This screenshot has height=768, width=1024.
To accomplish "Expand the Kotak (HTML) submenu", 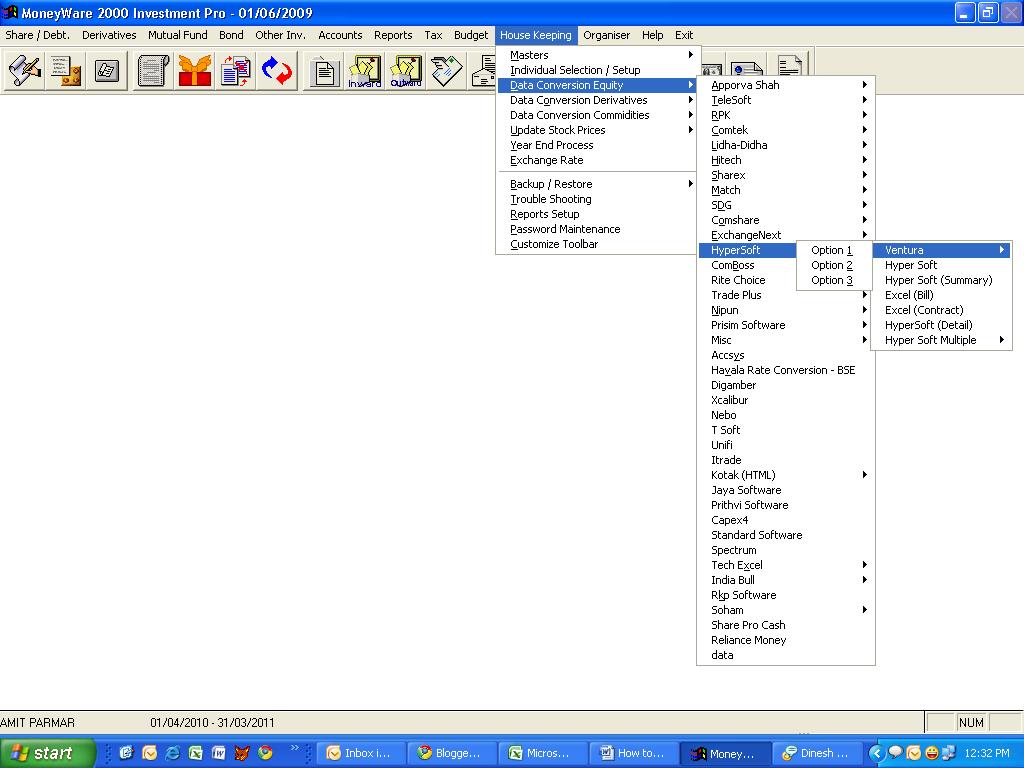I will point(745,474).
